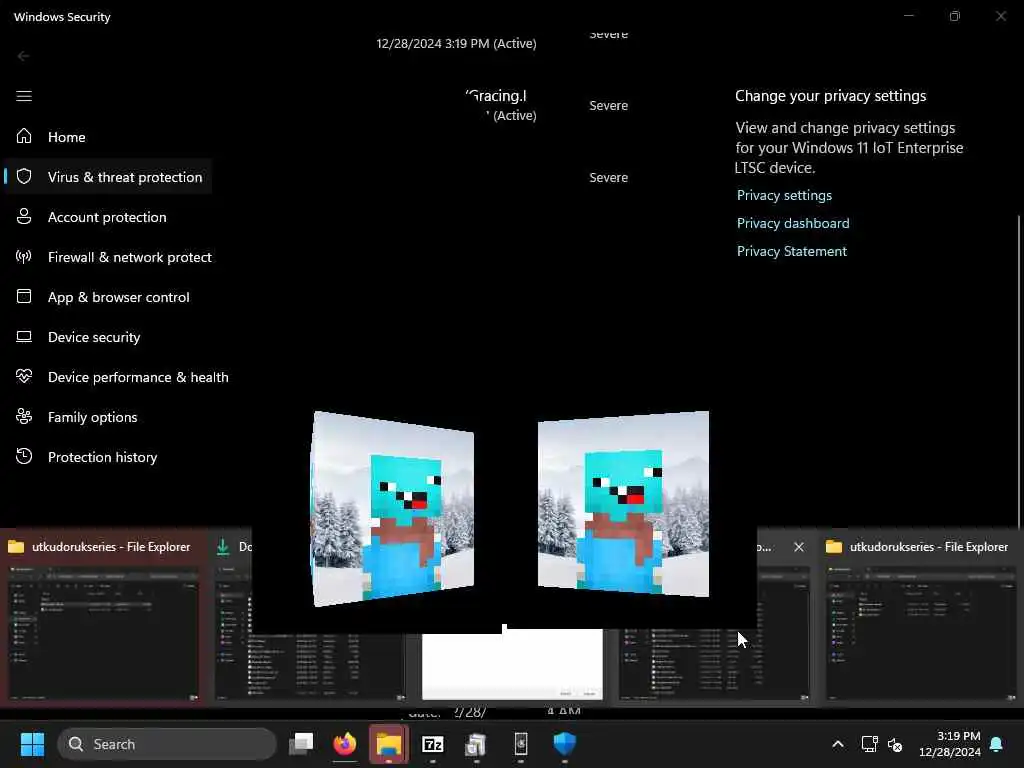Open the Privacy dashboard link

793,223
